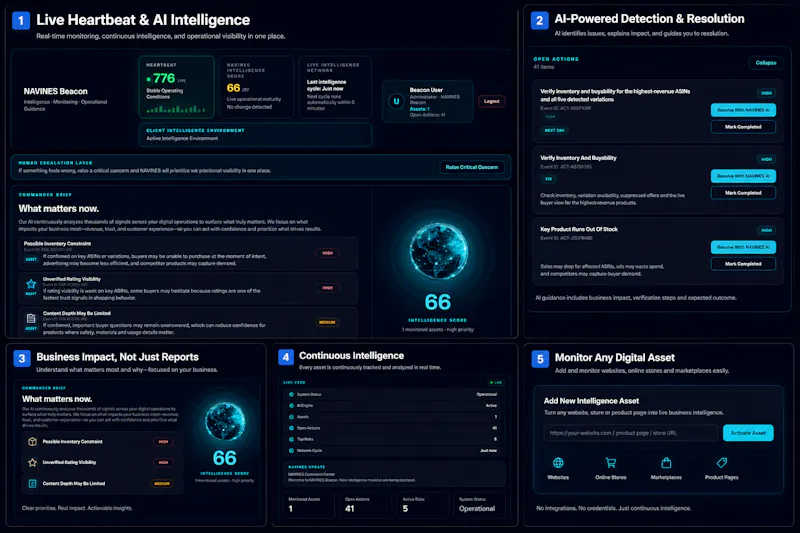
Task: Click HIGH badge on Possible Inventory Constraint in Business Impact panel
Action: tap(163, 442)
